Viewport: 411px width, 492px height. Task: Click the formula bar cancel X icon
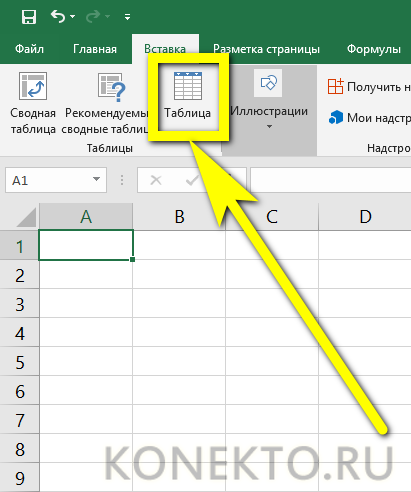click(x=156, y=180)
